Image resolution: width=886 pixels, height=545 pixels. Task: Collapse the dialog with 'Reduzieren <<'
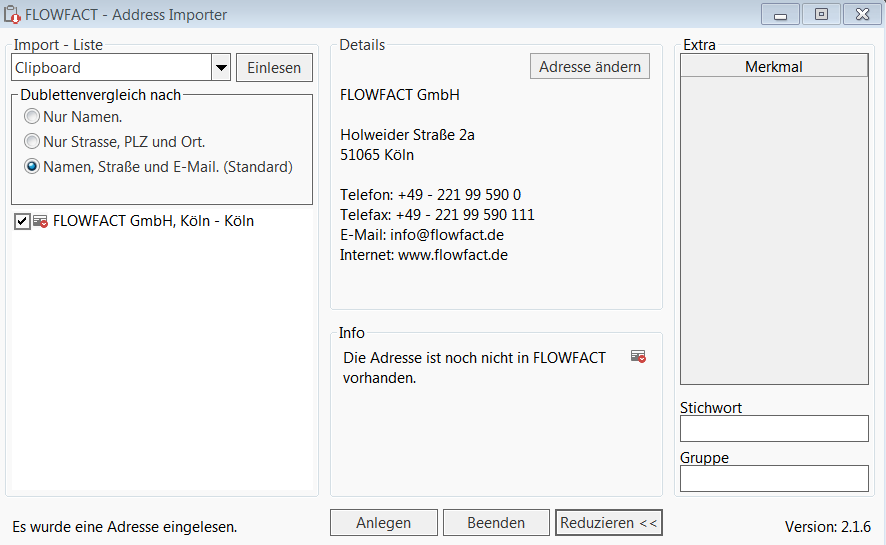(x=609, y=522)
